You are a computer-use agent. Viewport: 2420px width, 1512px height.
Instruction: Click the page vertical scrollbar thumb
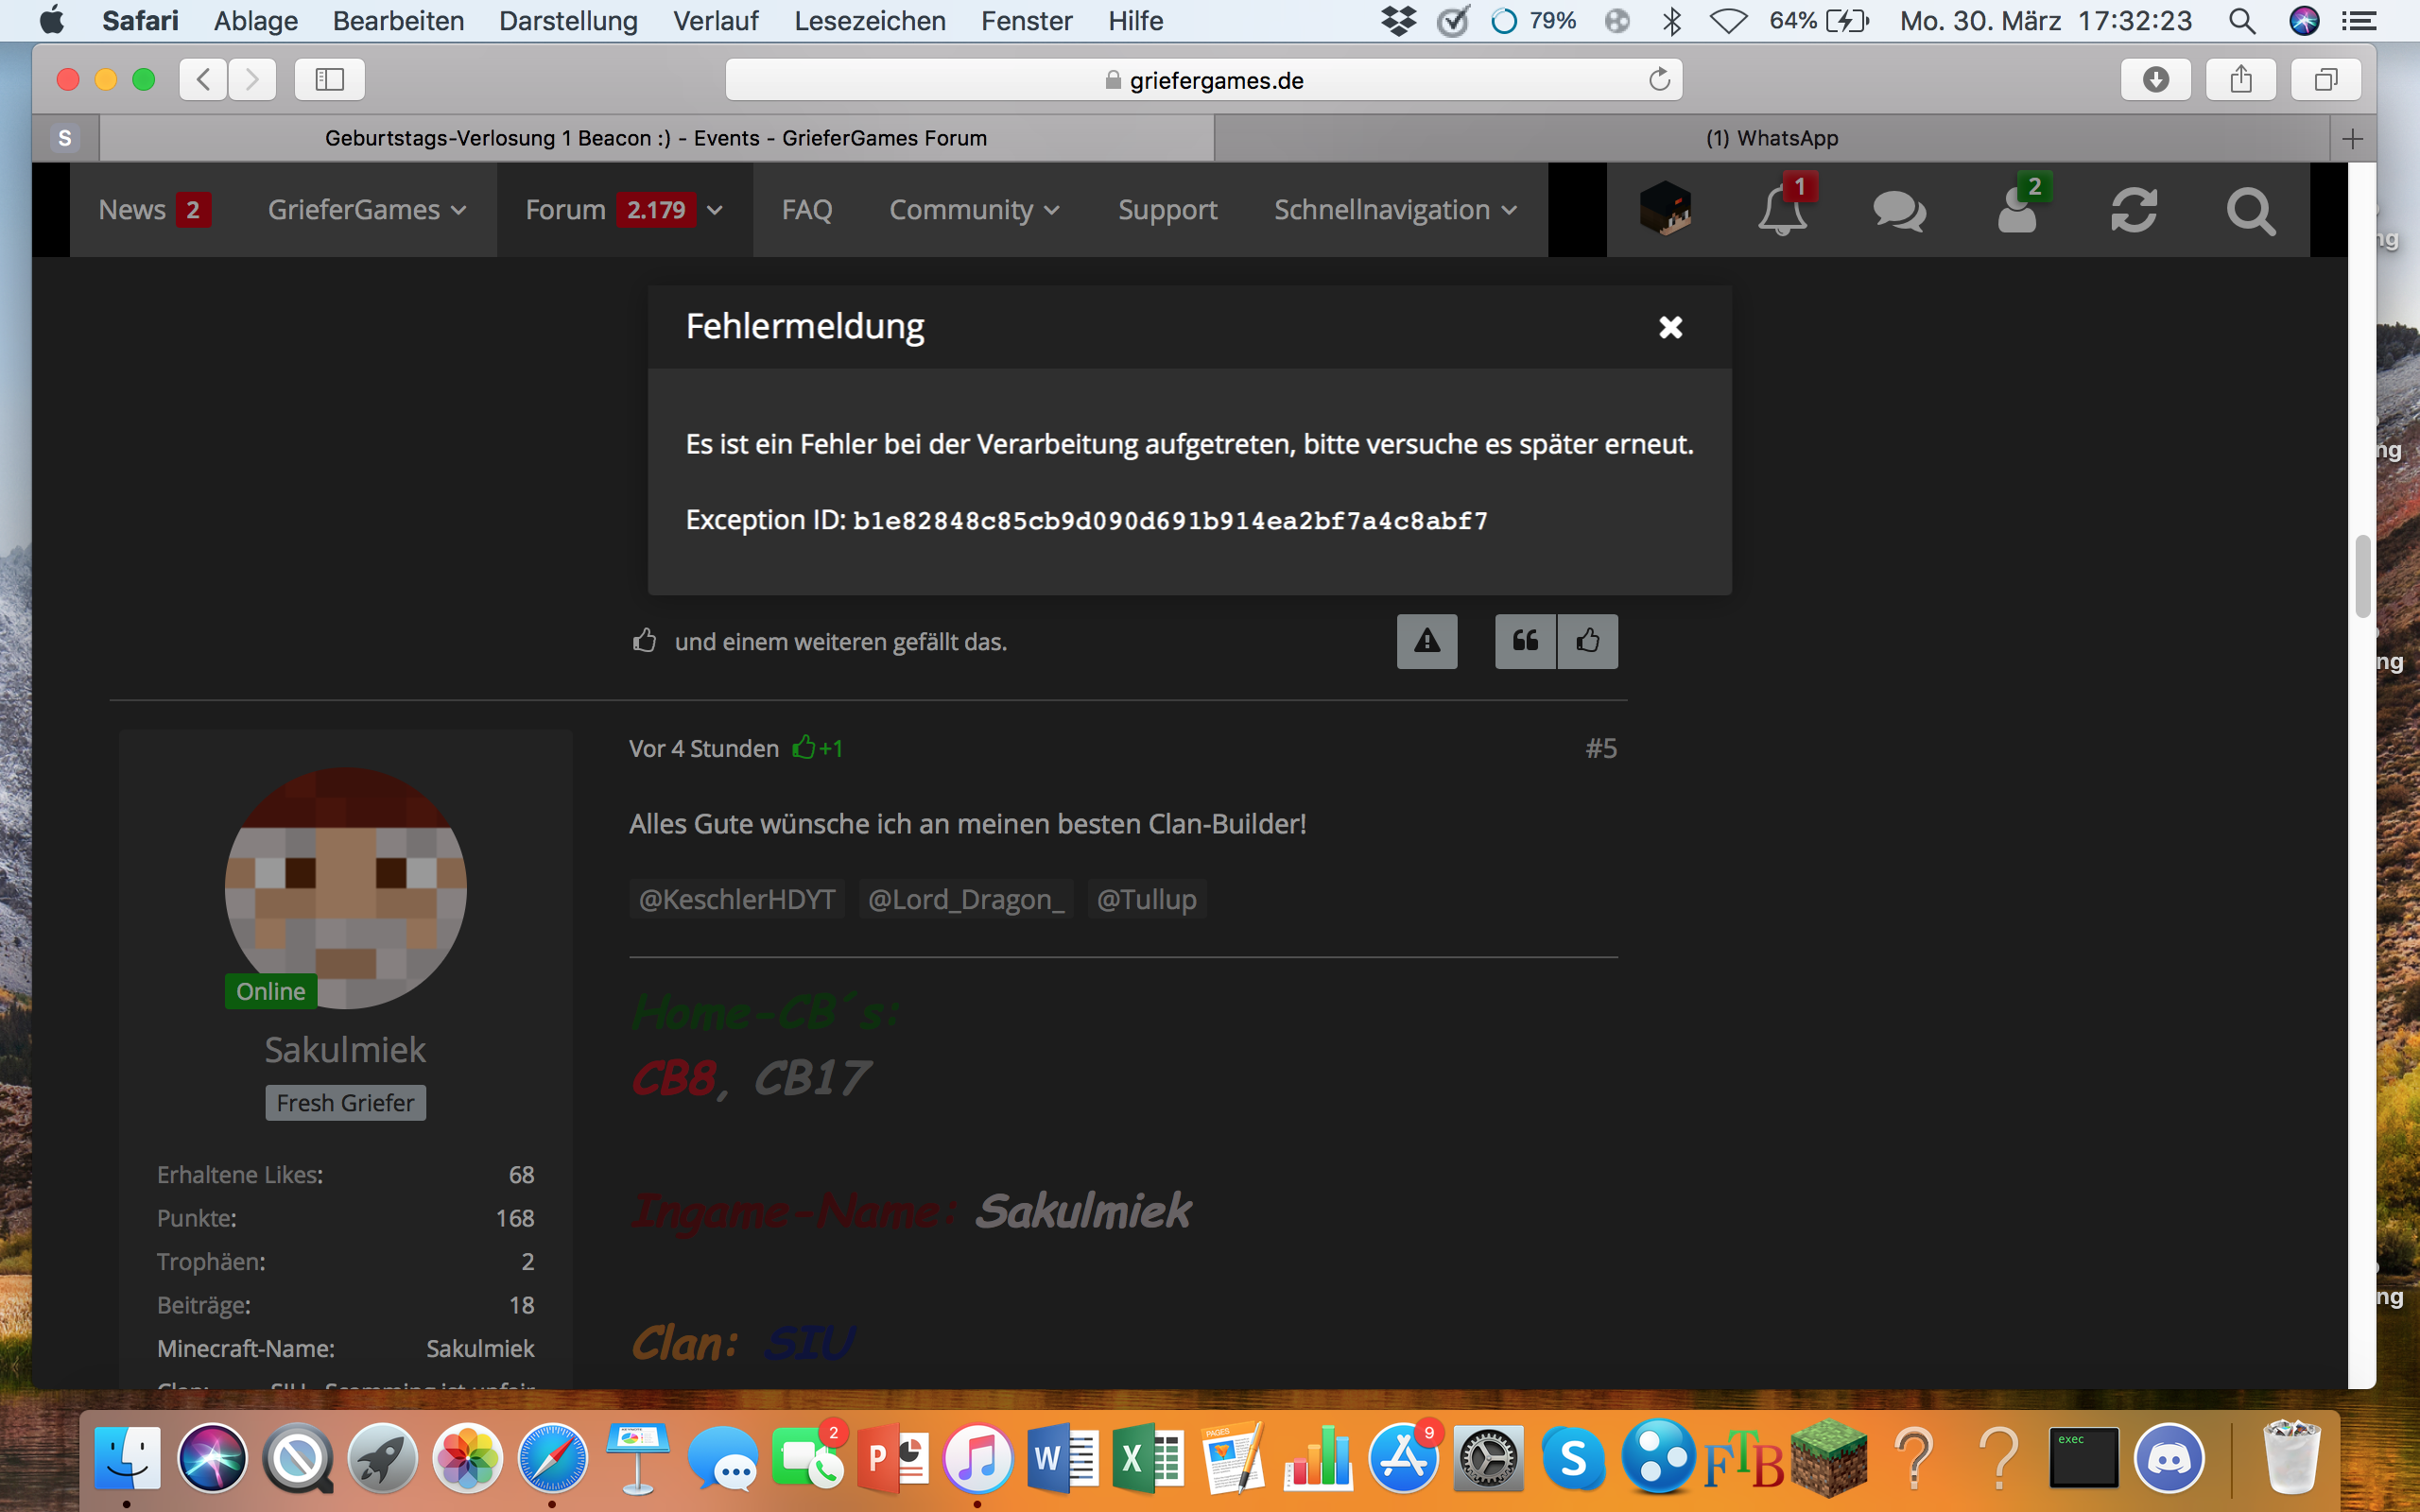tap(2363, 577)
